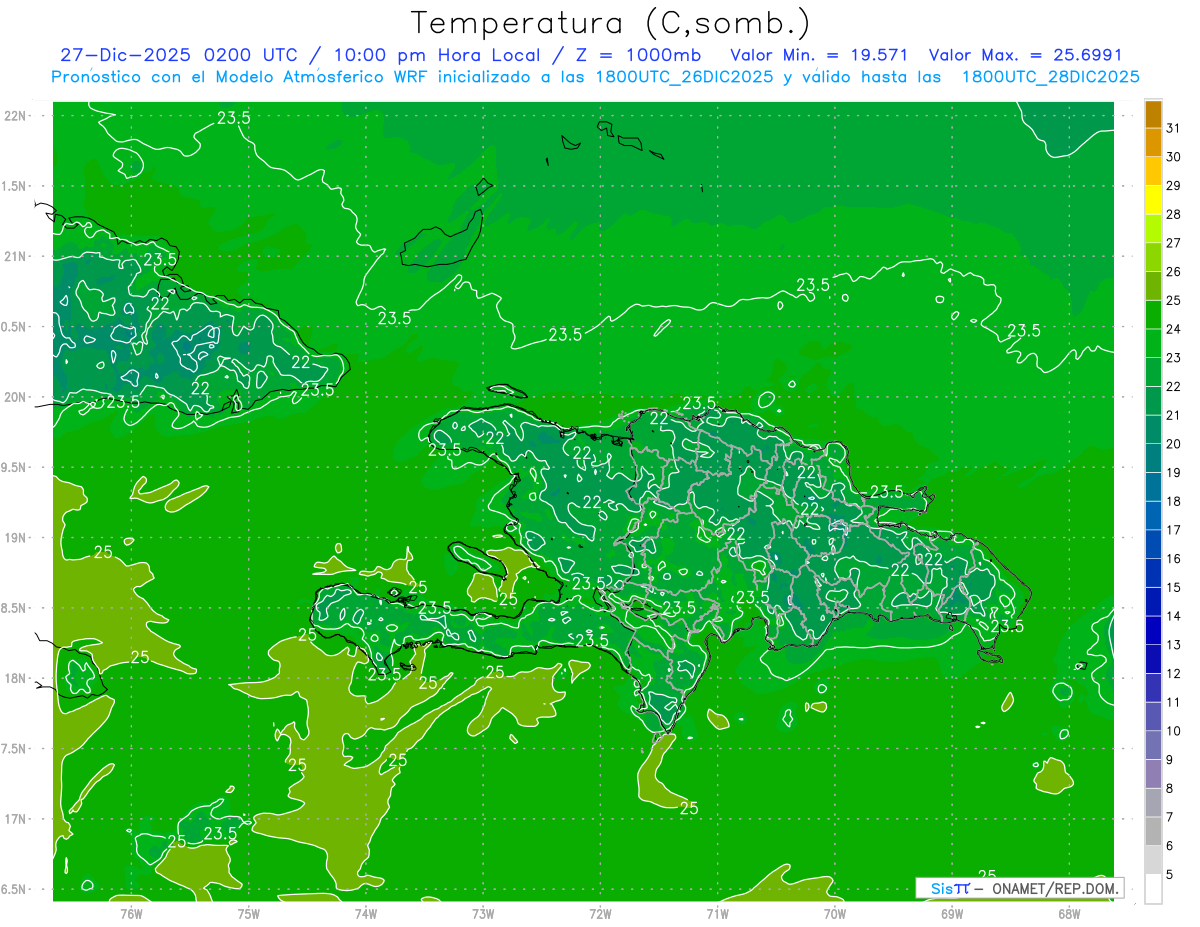The image size is (1200, 927).
Task: Click the dark orange legend swatch above 31
Action: (x=1153, y=114)
